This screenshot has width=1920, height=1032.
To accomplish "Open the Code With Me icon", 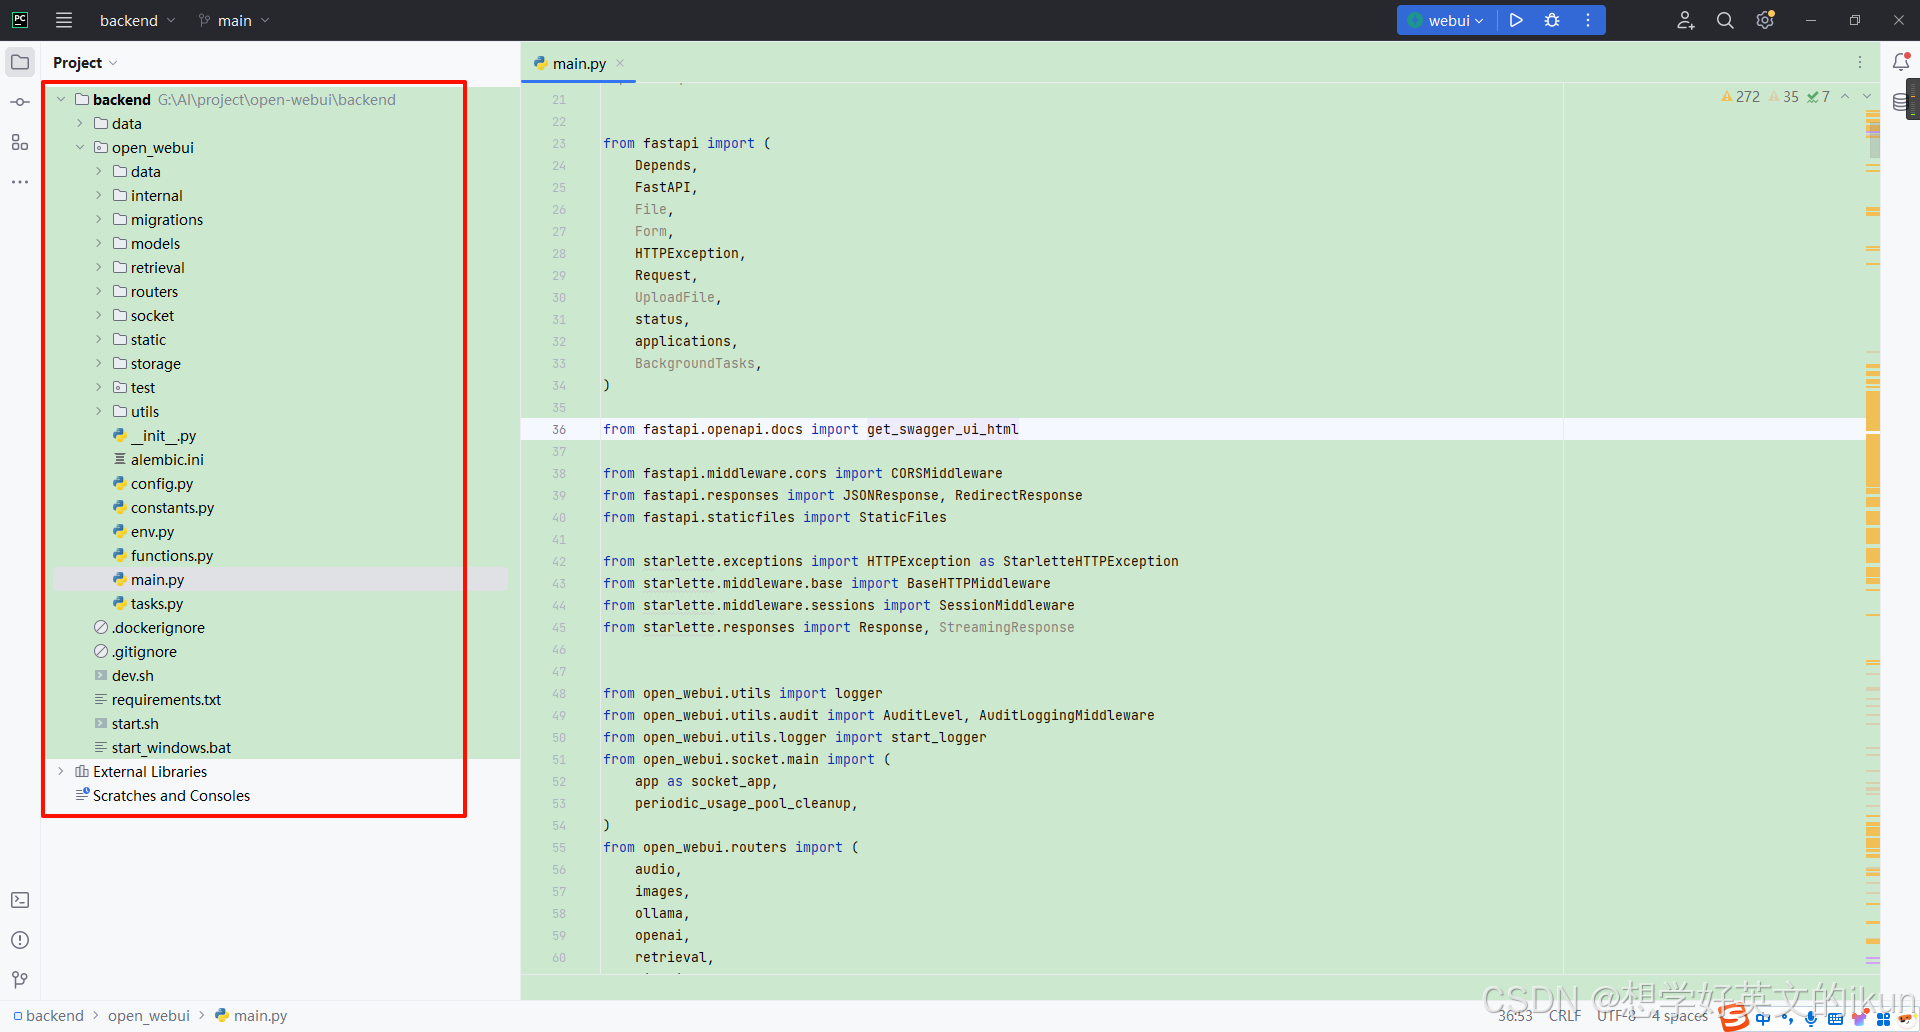I will (1686, 20).
